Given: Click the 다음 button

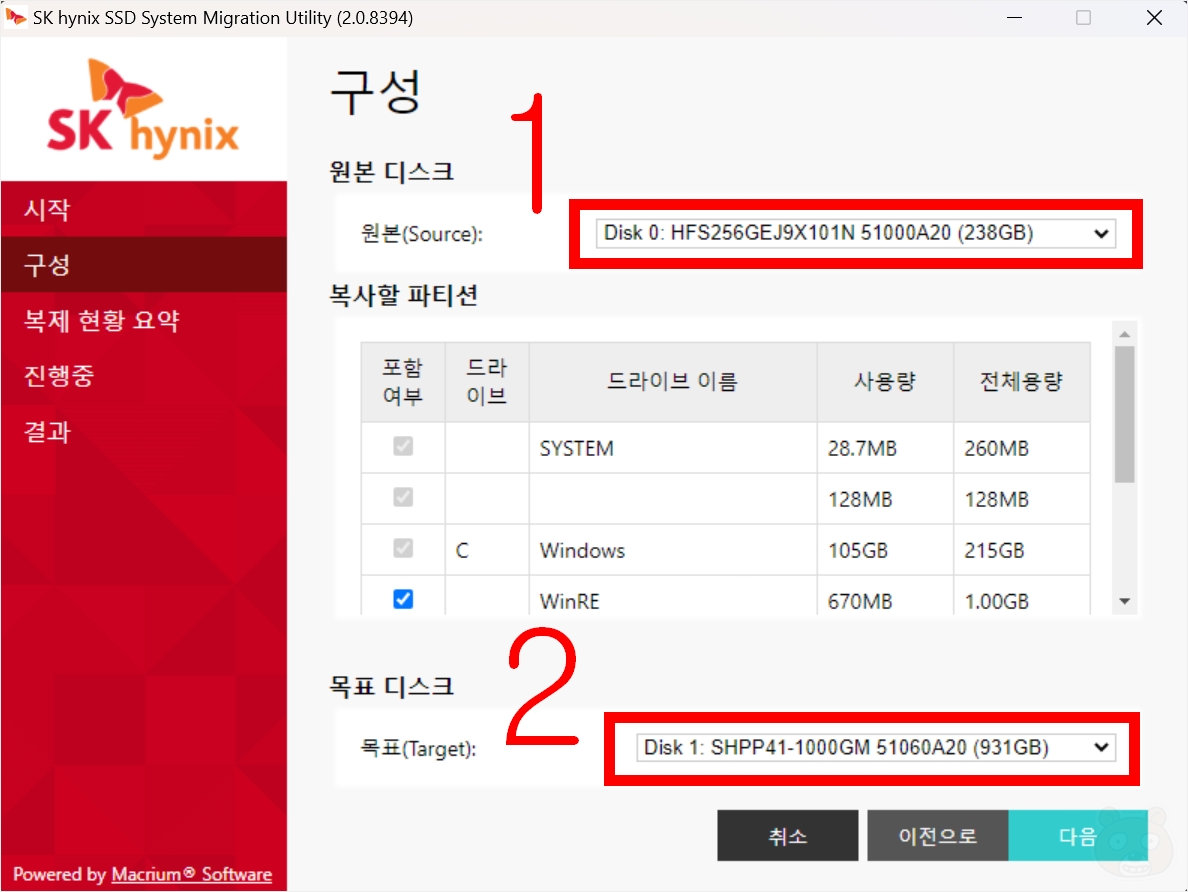Looking at the screenshot, I should pyautogui.click(x=1077, y=835).
